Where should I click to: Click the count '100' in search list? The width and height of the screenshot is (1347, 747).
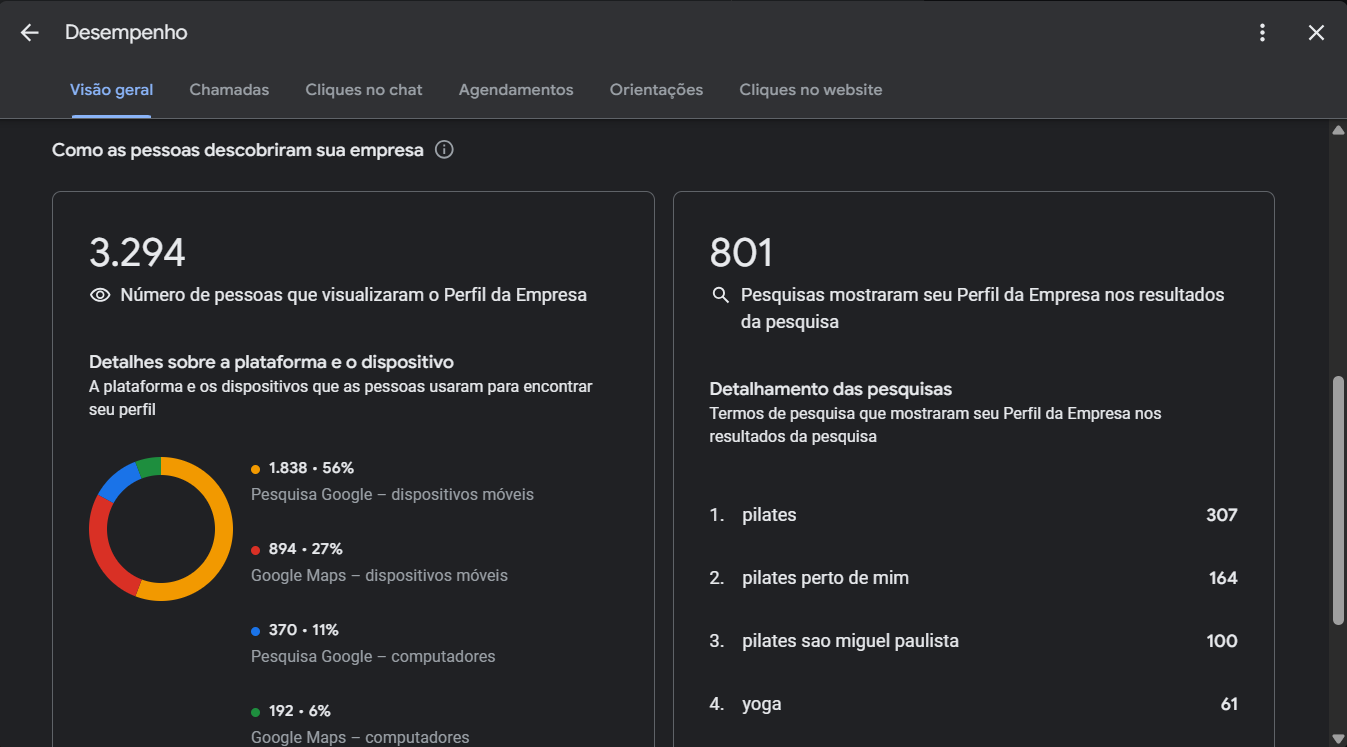[x=1222, y=641]
